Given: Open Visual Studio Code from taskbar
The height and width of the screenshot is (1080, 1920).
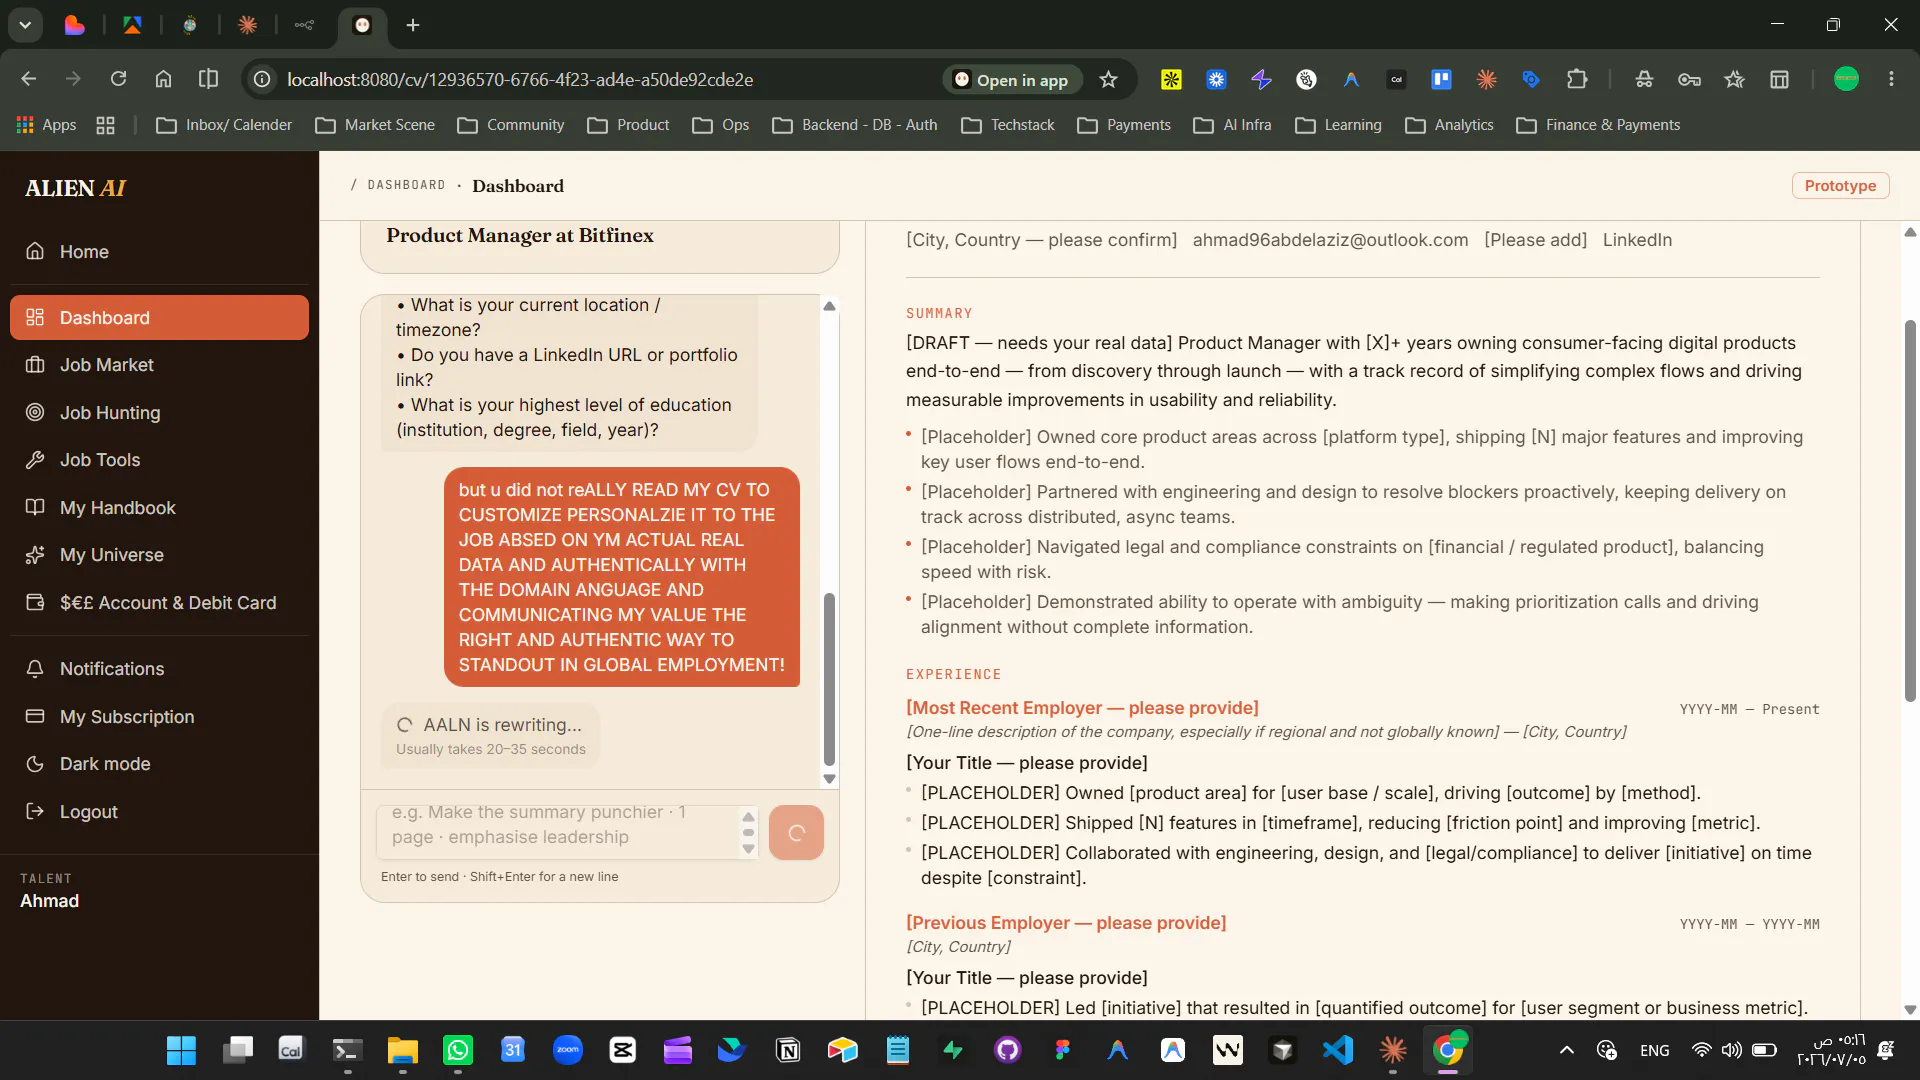Looking at the screenshot, I should pyautogui.click(x=1338, y=1050).
